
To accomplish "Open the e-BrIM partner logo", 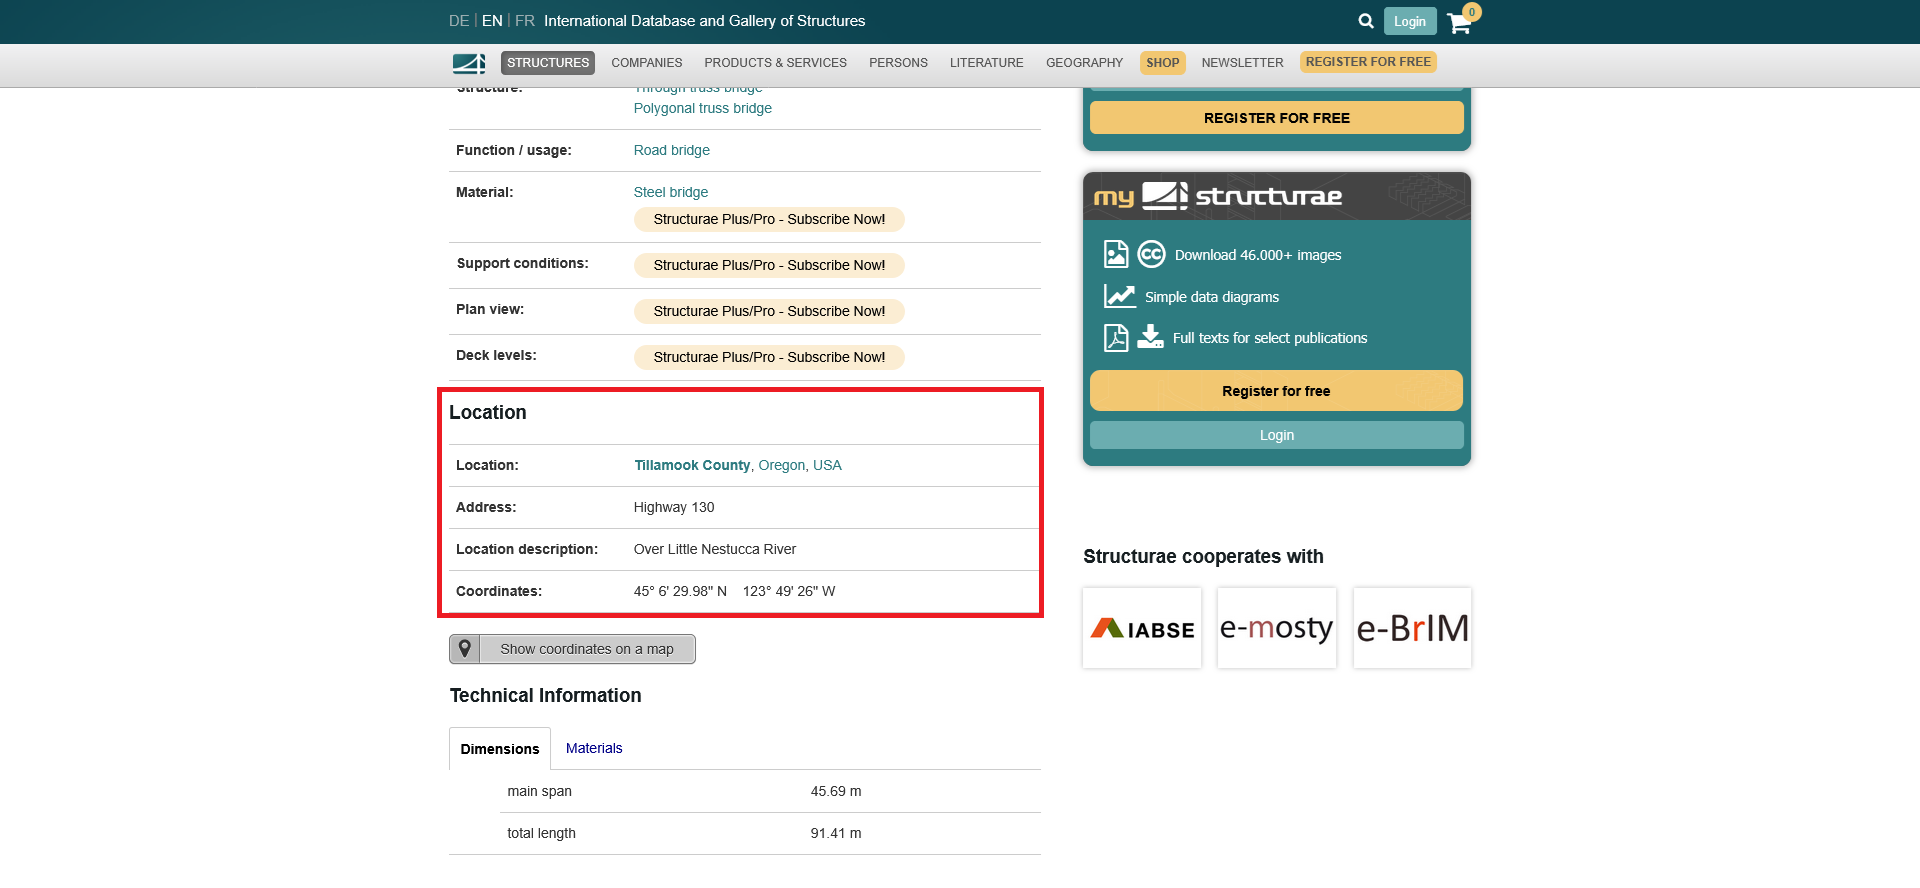I will click(1412, 628).
